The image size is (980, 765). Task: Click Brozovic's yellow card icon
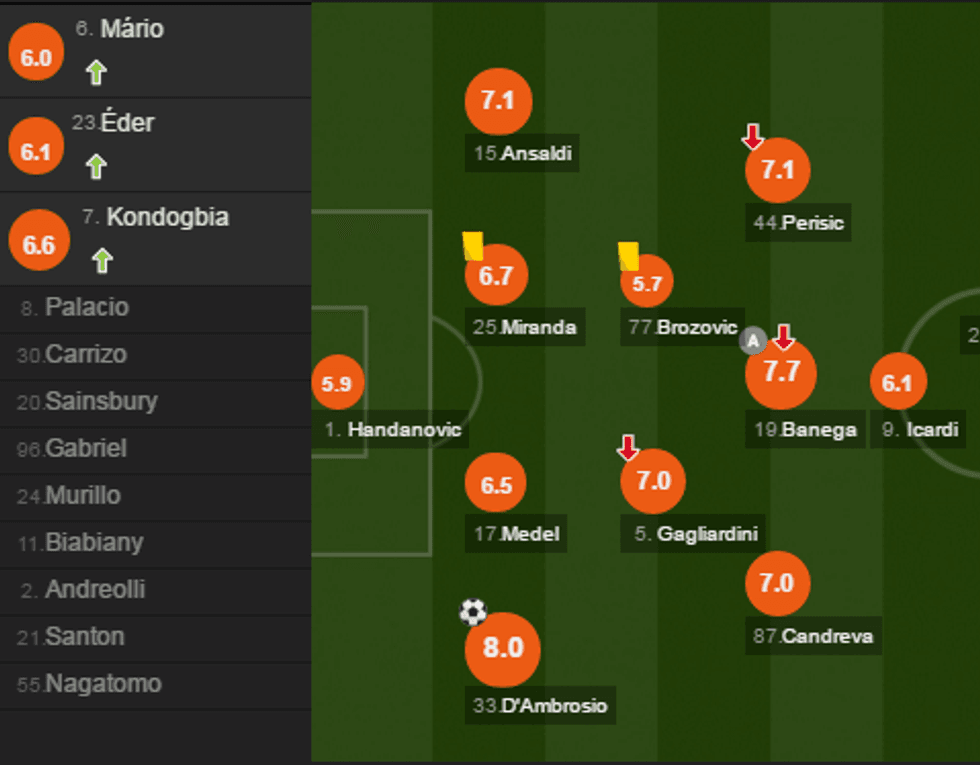[628, 256]
